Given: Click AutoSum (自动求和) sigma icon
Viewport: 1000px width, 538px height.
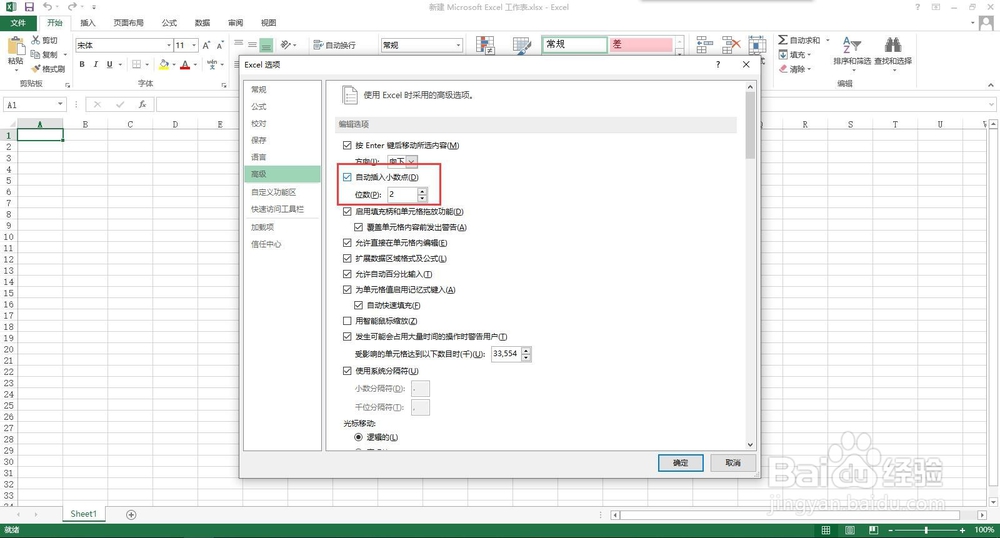Looking at the screenshot, I should pyautogui.click(x=783, y=40).
